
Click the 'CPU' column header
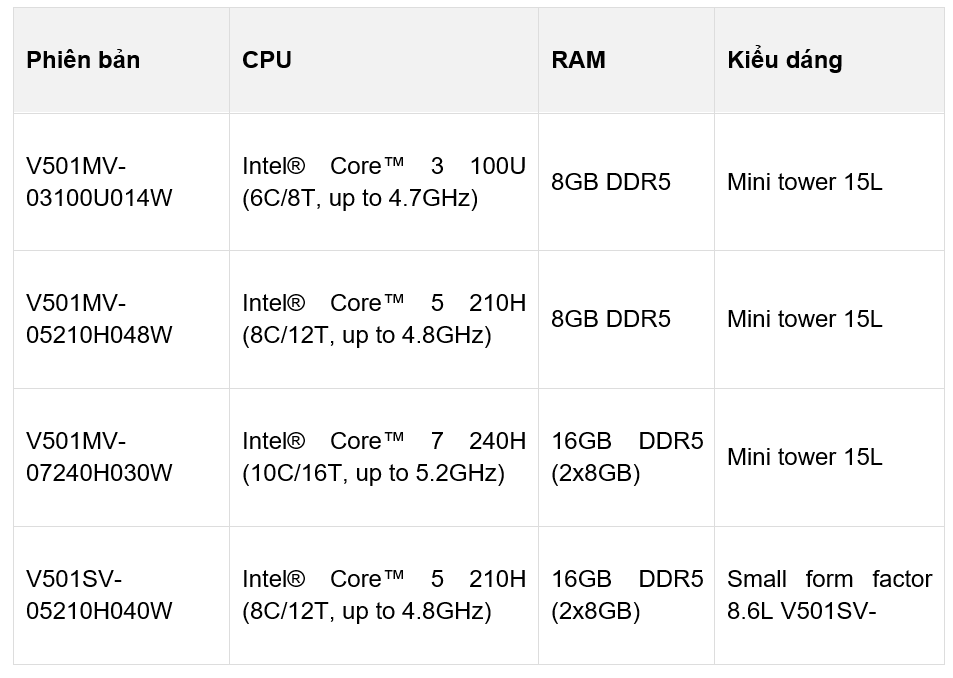click(x=267, y=60)
